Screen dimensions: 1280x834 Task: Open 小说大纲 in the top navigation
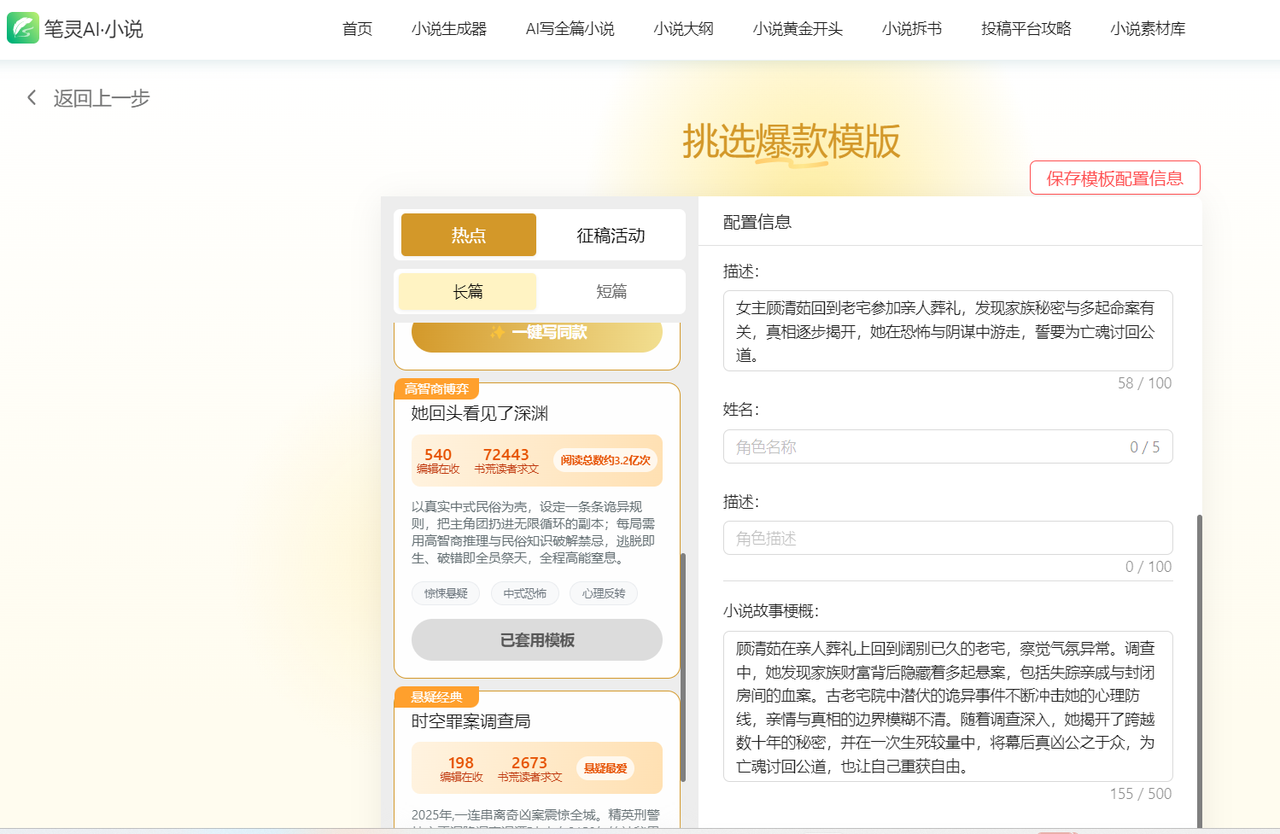[684, 29]
